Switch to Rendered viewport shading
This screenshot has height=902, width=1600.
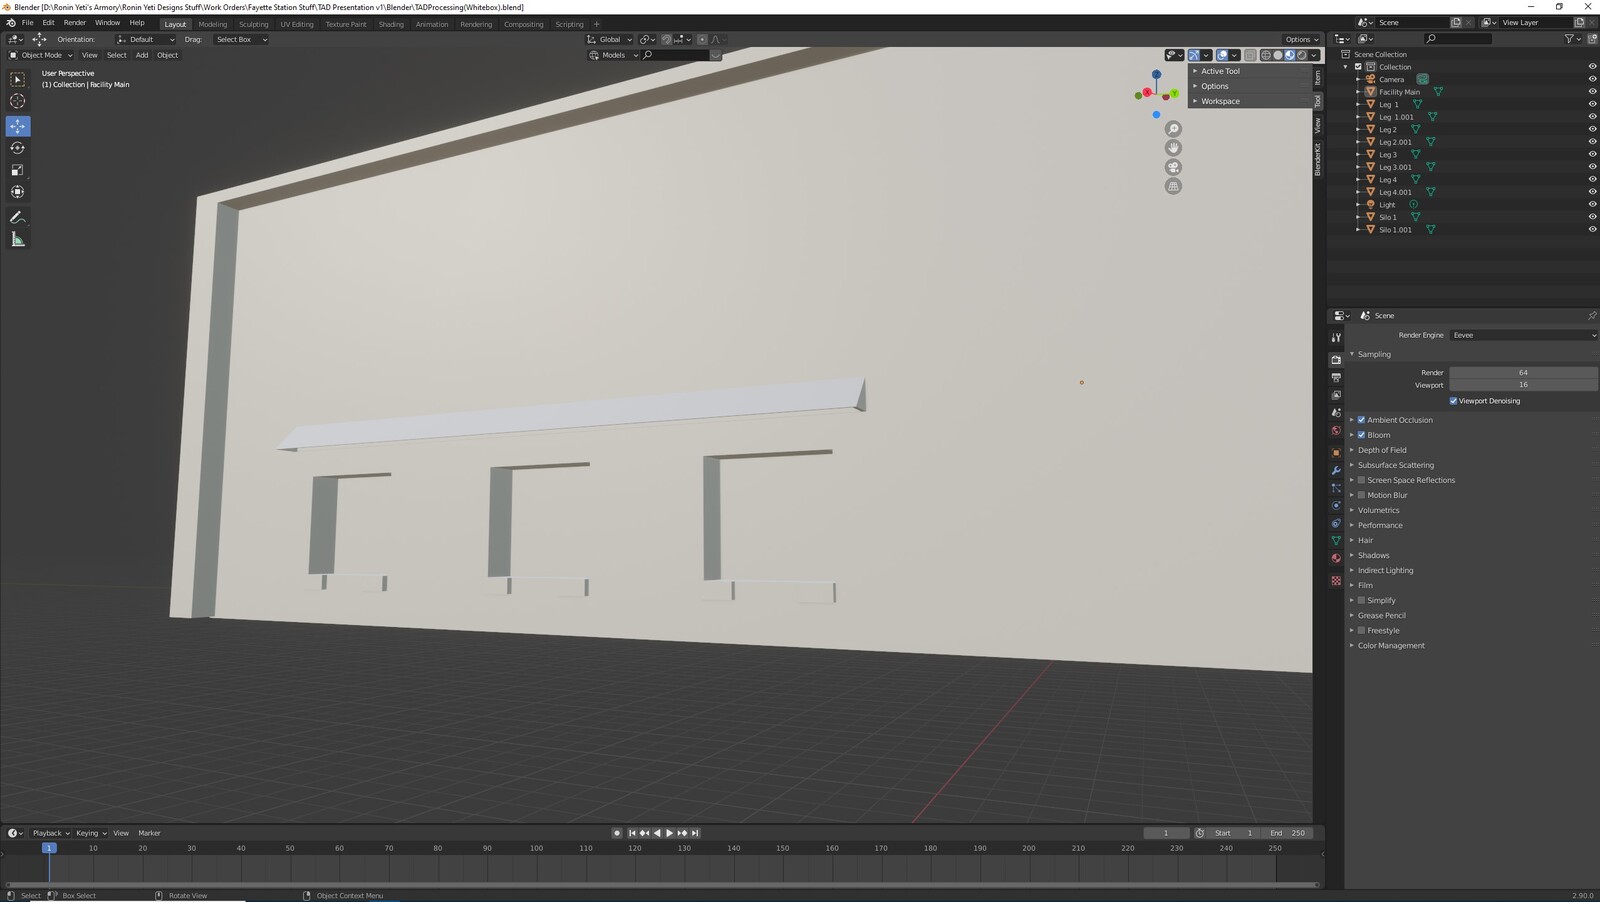tap(1302, 55)
